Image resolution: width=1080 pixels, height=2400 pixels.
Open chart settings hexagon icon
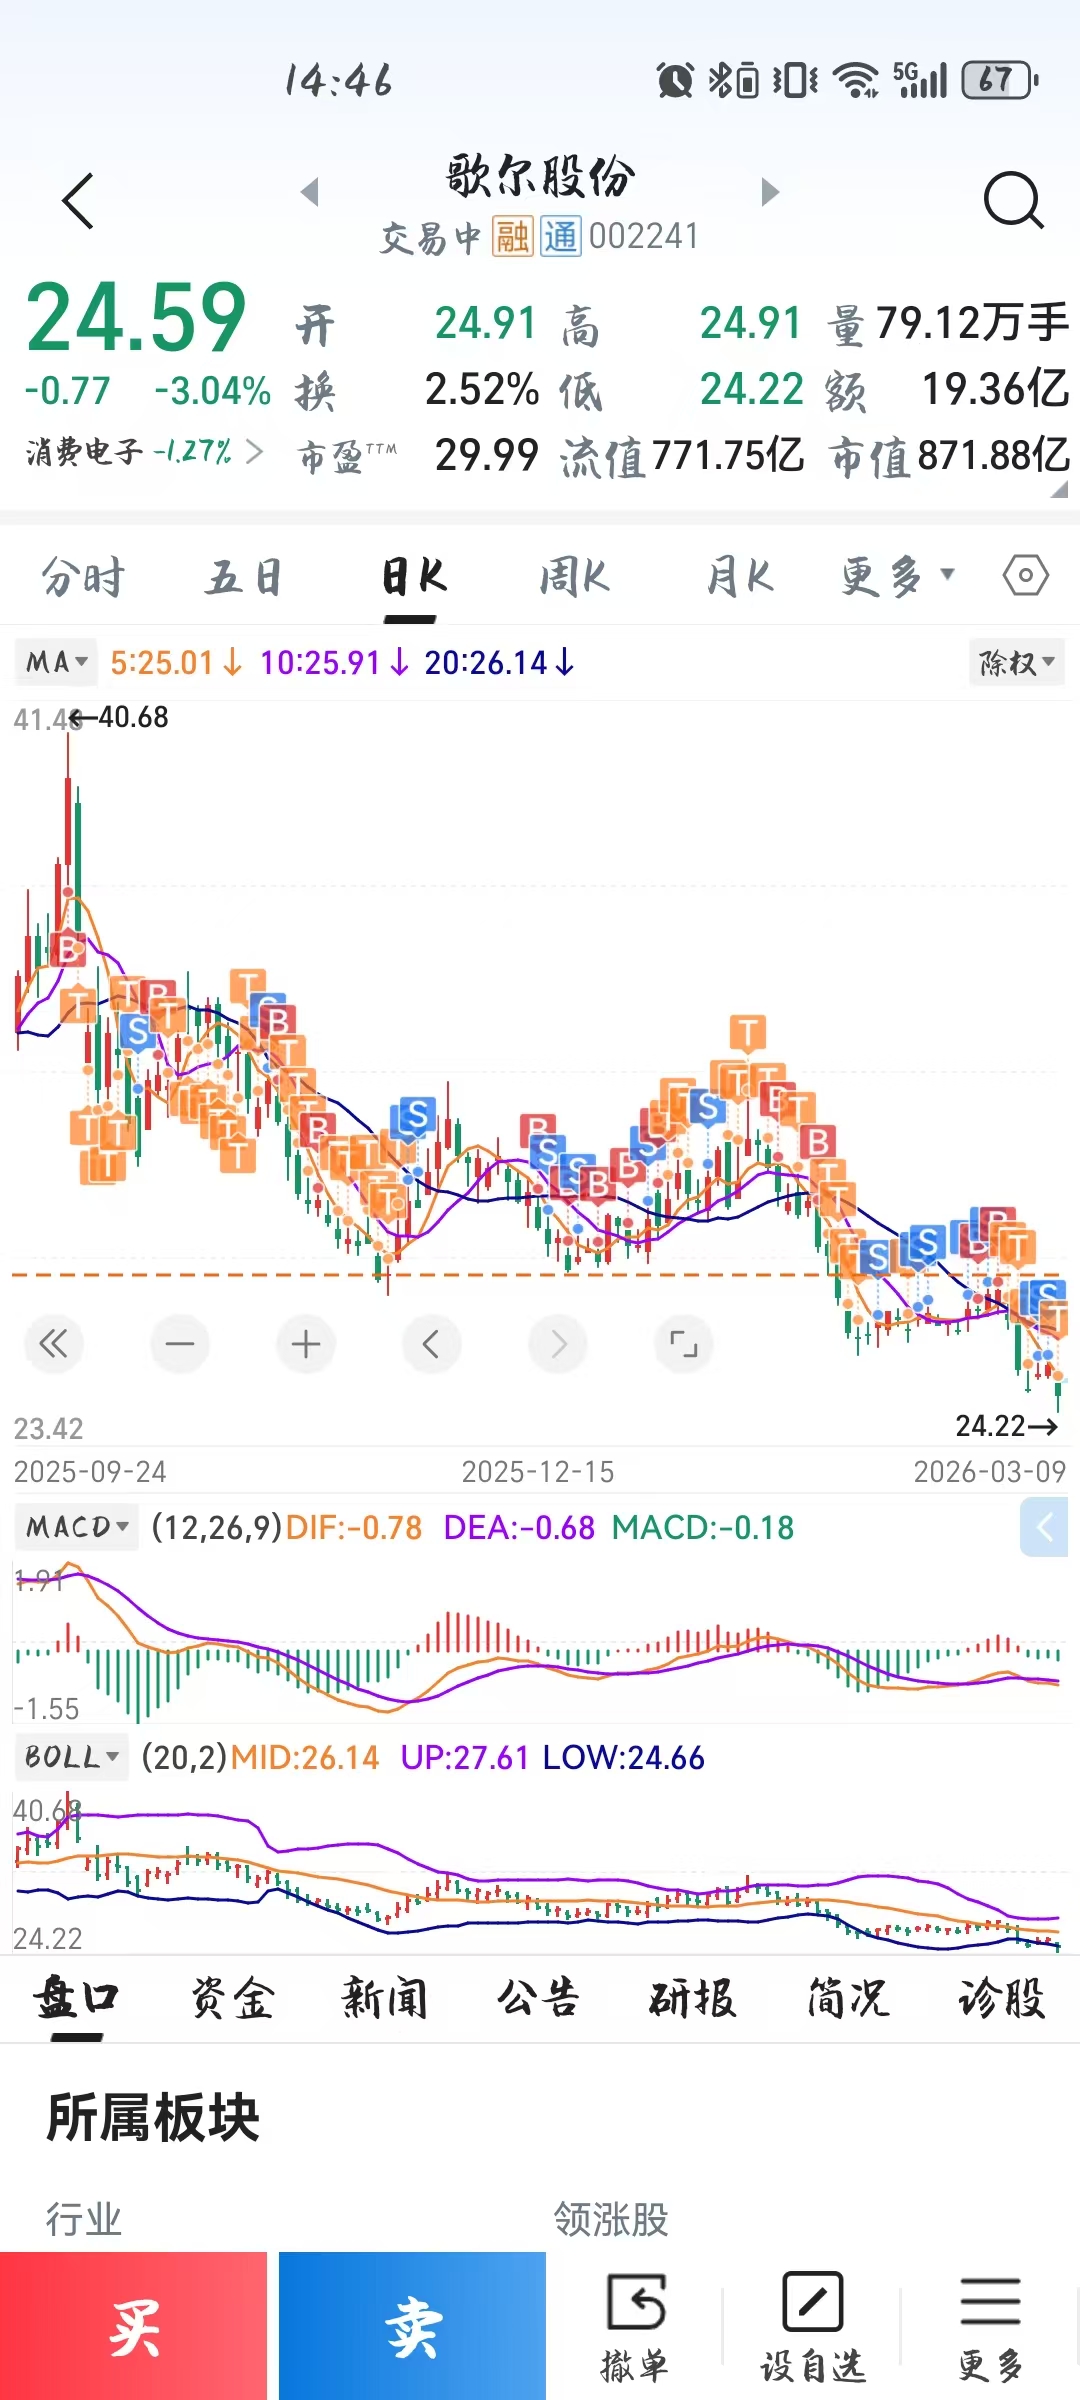point(1026,576)
